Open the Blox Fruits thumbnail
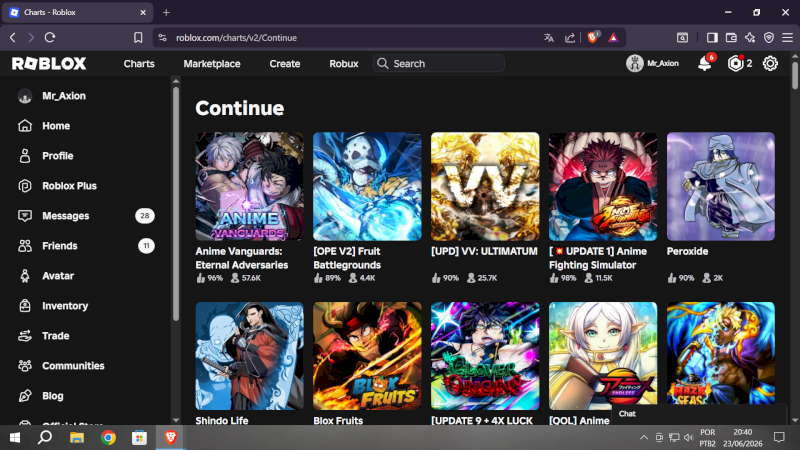 coord(367,356)
